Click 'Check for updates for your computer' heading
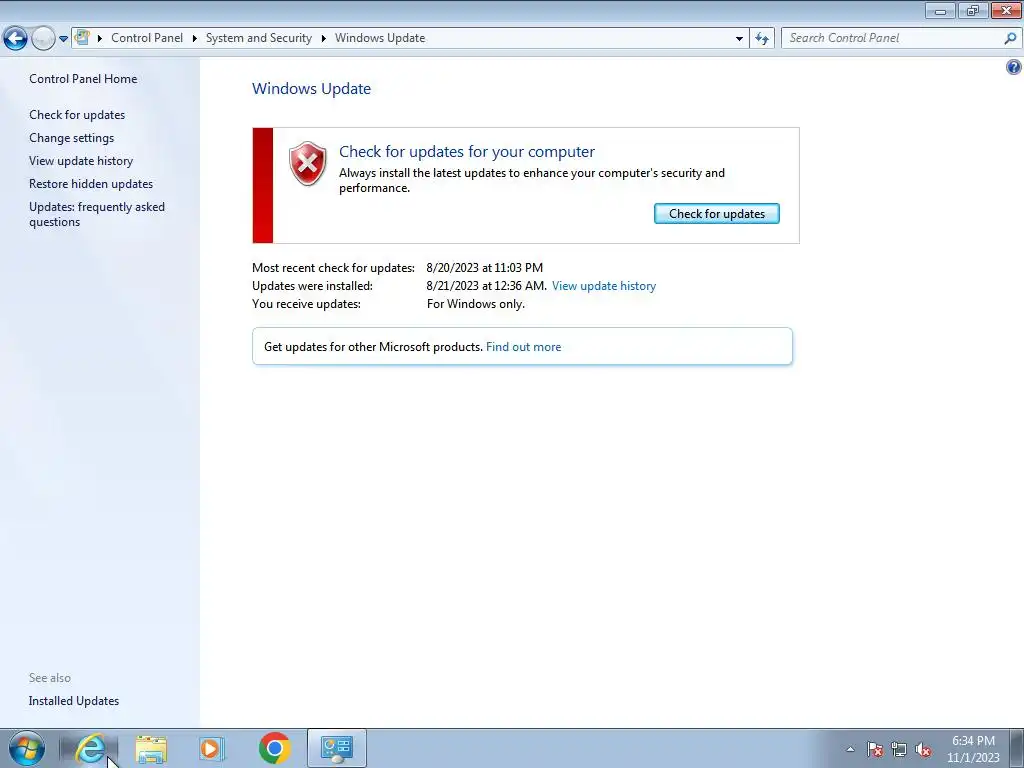Screen dimensions: 1024x768 point(467,152)
